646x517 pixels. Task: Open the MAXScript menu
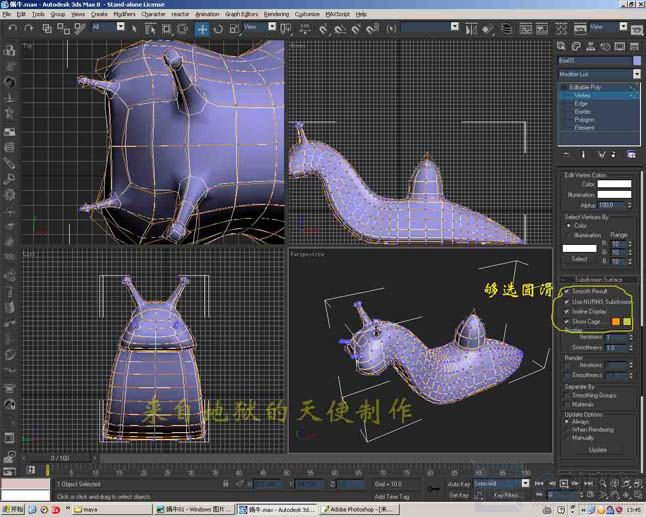[x=337, y=14]
